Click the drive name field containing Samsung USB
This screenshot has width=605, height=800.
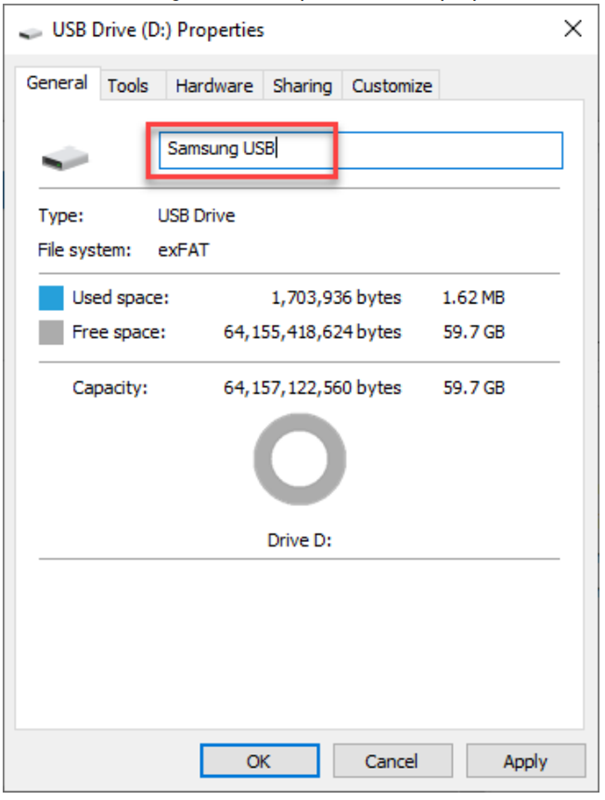pos(360,150)
